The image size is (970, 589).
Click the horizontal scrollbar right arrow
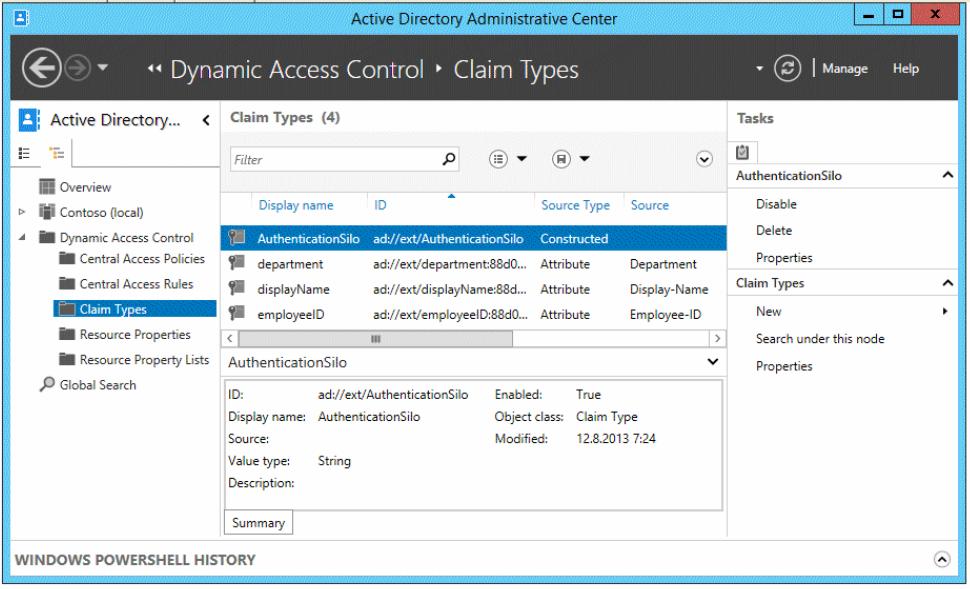(x=717, y=338)
